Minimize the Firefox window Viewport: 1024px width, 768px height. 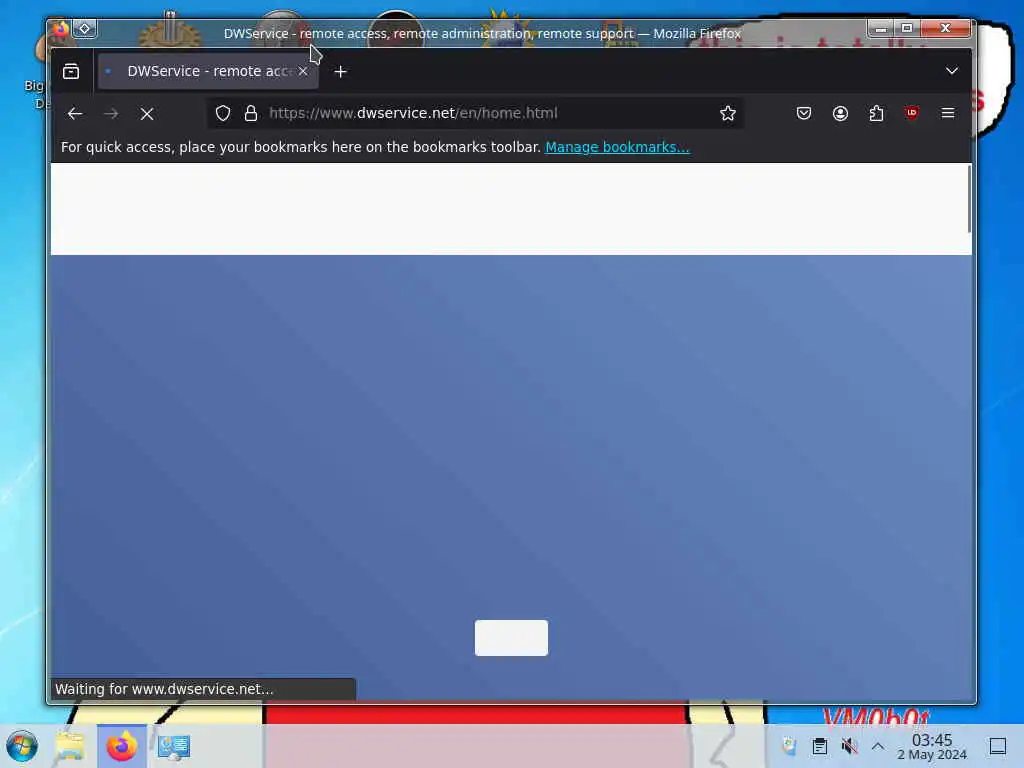(x=880, y=28)
